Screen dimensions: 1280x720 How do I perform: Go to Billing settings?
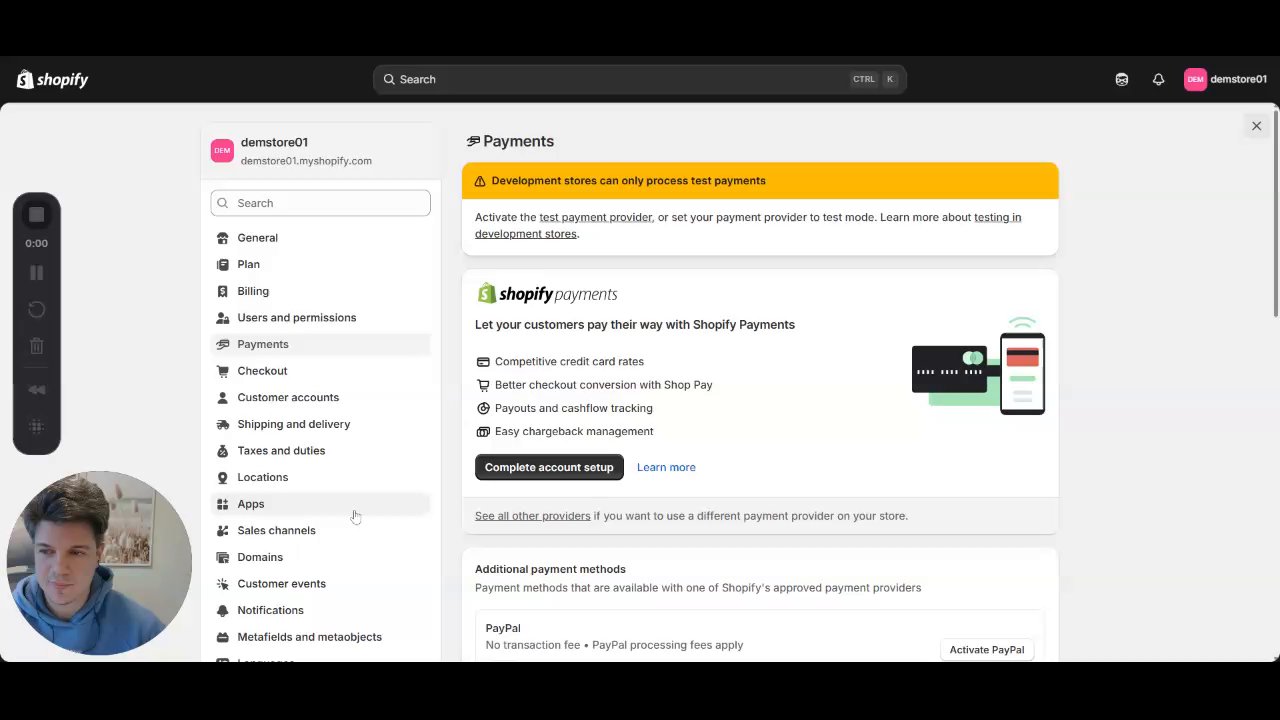(320, 291)
